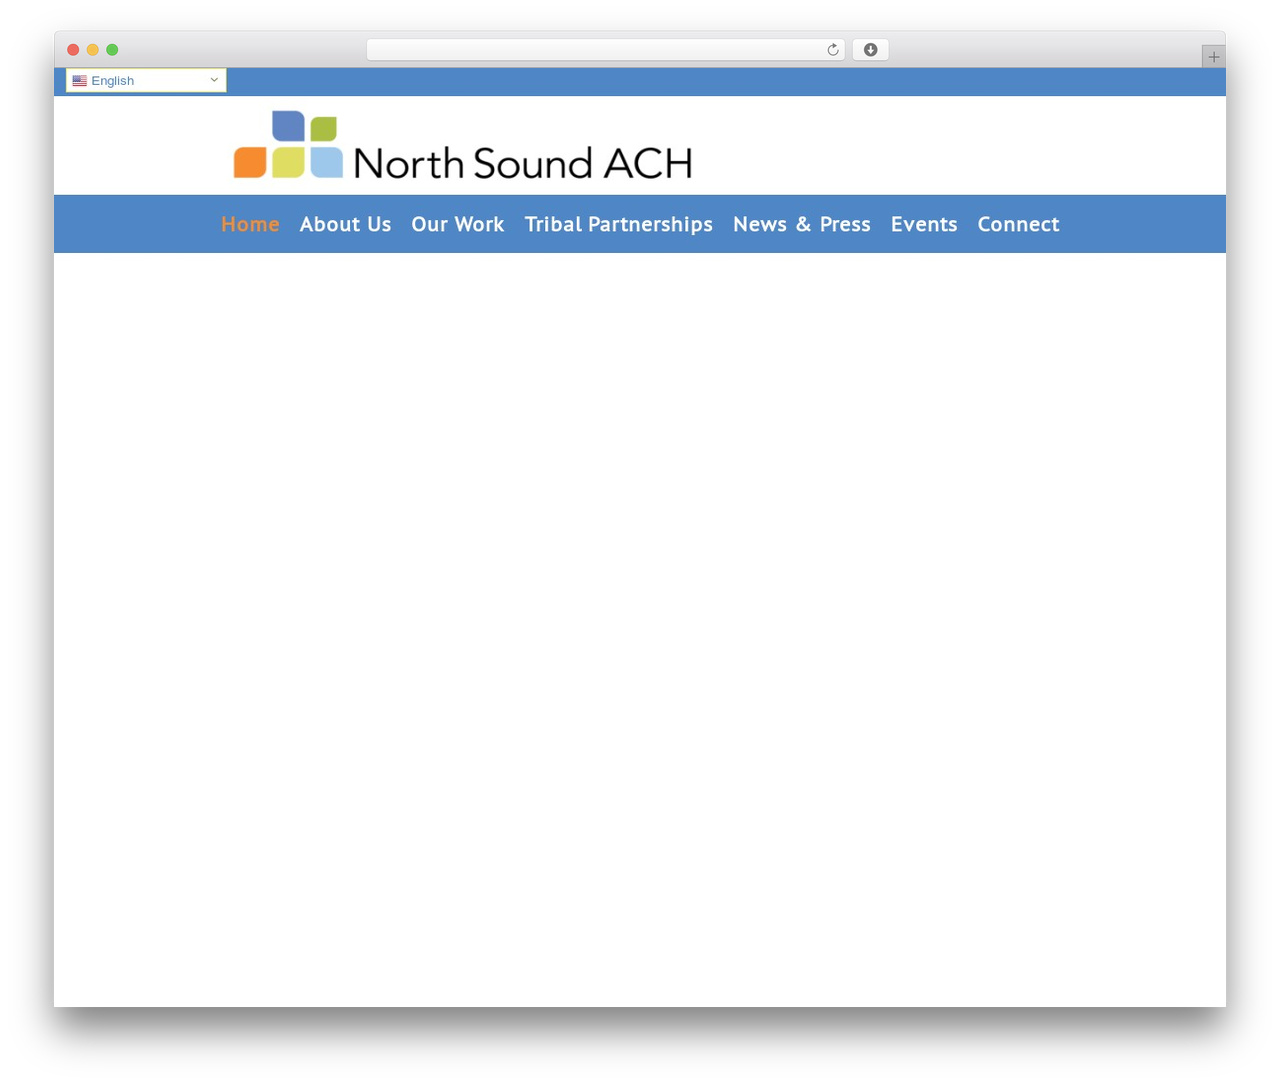The image size is (1280, 1084).
Task: Close the window with red button
Action: coord(73,50)
